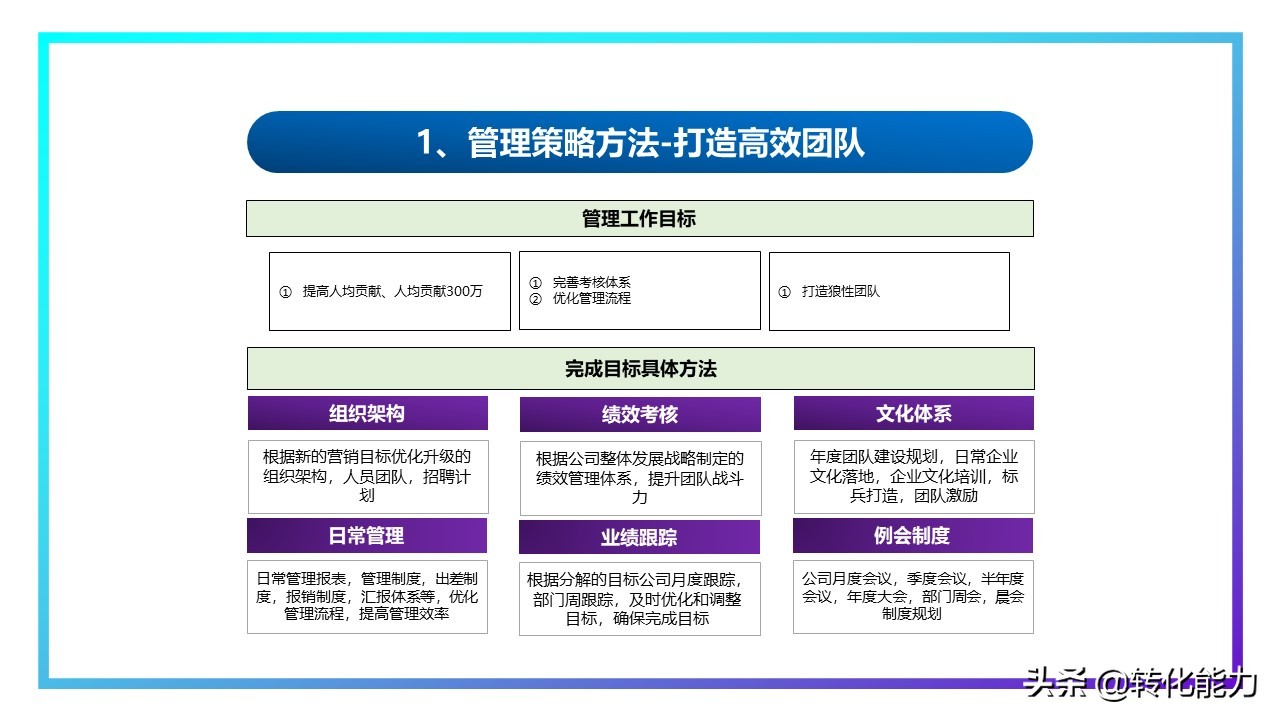
Task: Click the 绩效考核 purple header
Action: point(640,413)
